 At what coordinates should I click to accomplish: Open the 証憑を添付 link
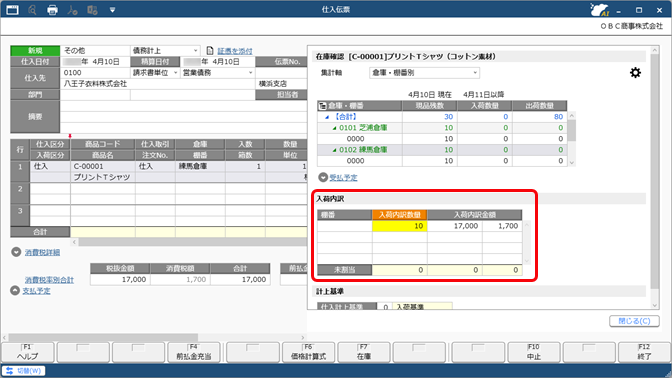coord(235,51)
